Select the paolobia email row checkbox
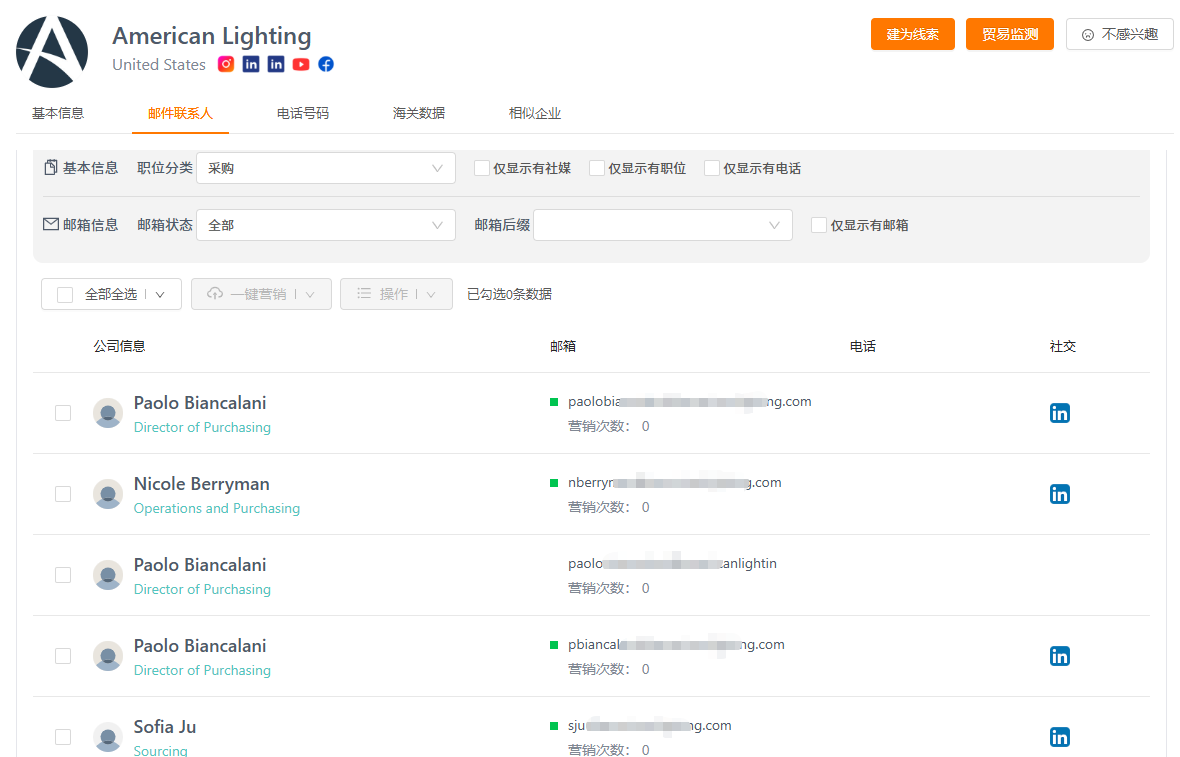The height and width of the screenshot is (757, 1180). (63, 413)
